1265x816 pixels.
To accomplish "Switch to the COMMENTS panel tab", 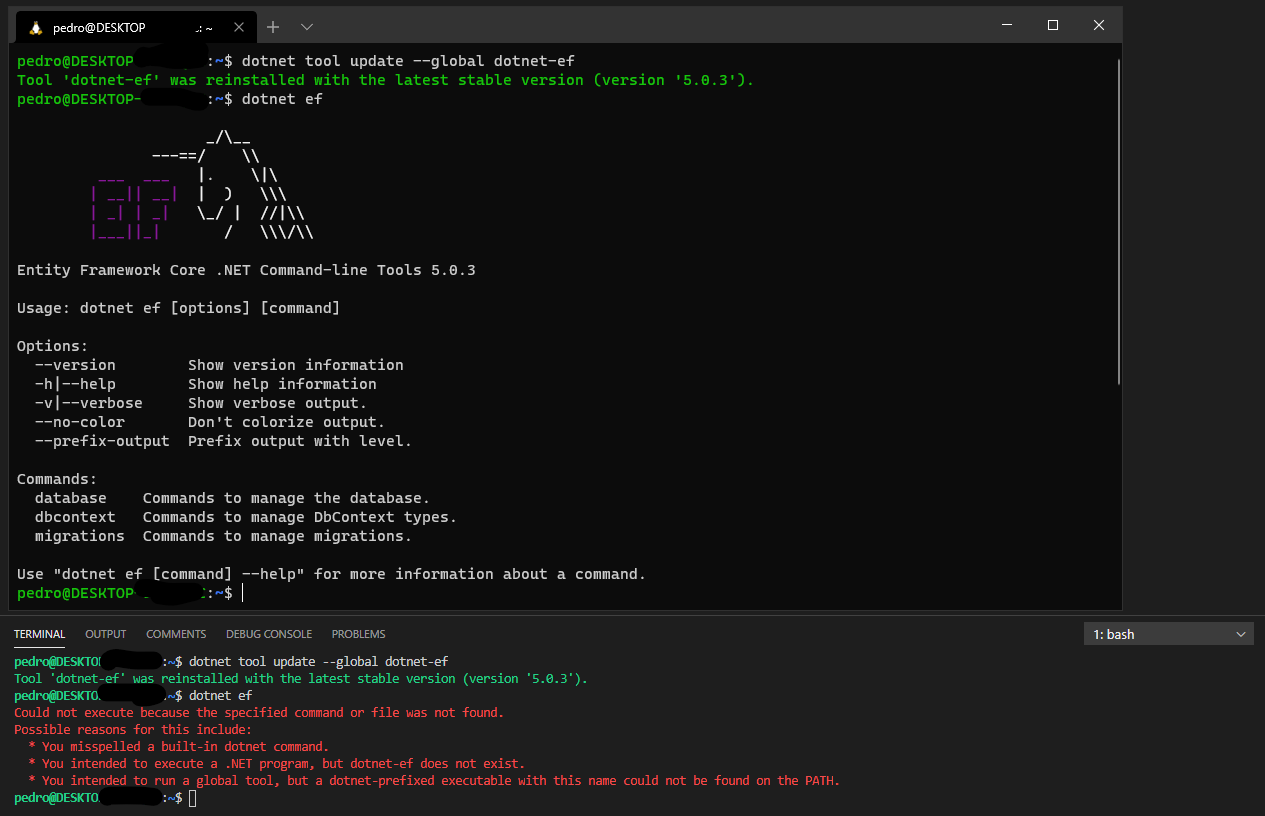I will (176, 634).
